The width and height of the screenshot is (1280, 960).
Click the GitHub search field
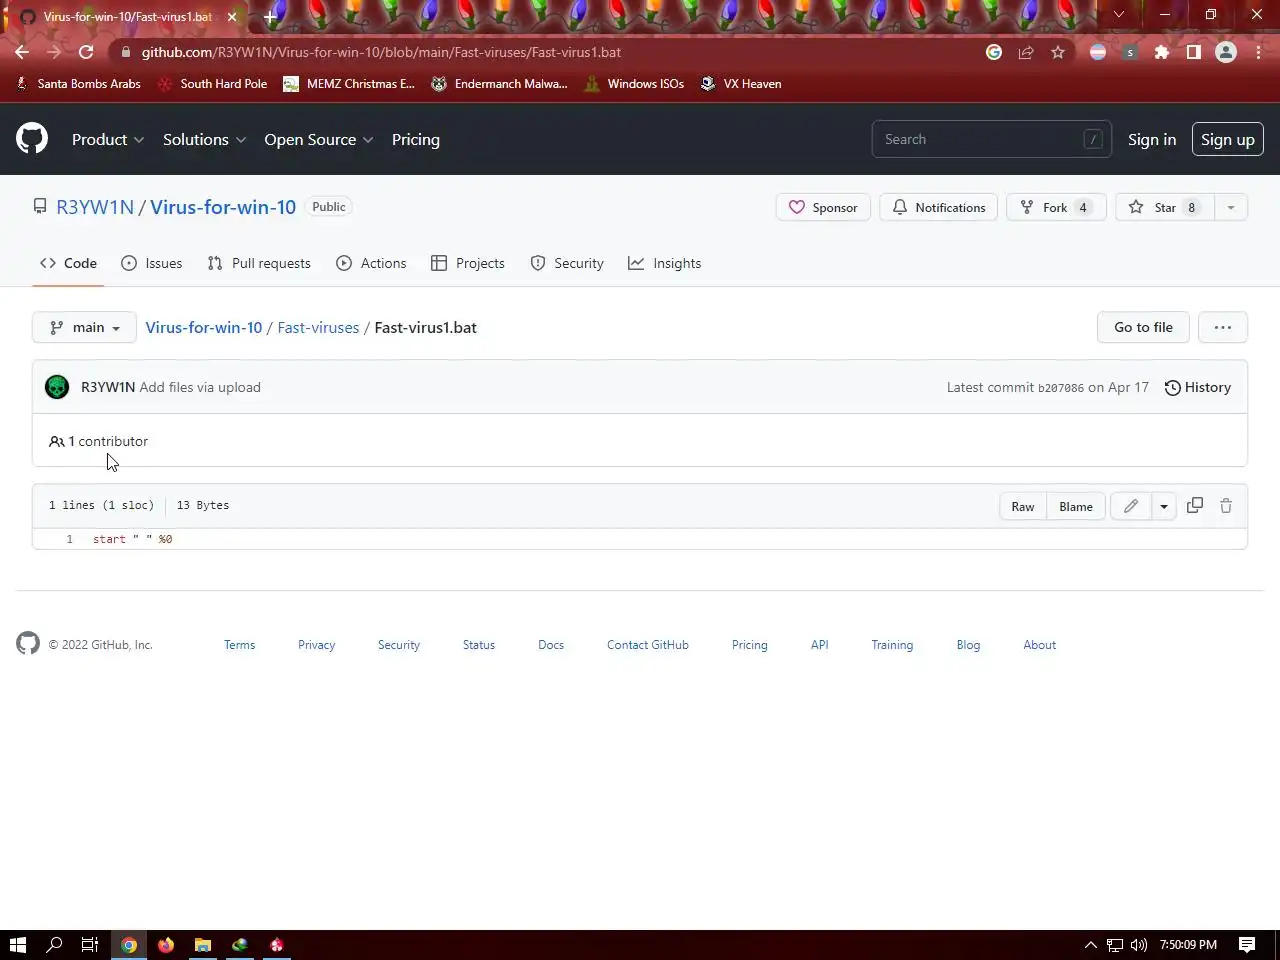click(x=991, y=139)
